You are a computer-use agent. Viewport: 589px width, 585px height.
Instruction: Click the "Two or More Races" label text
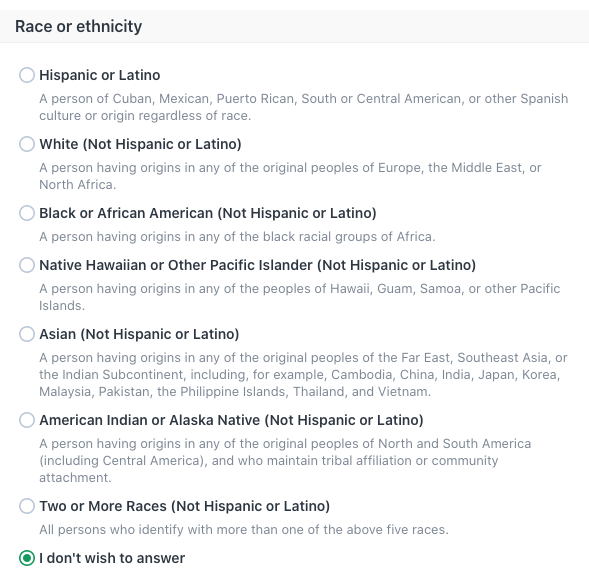click(185, 506)
